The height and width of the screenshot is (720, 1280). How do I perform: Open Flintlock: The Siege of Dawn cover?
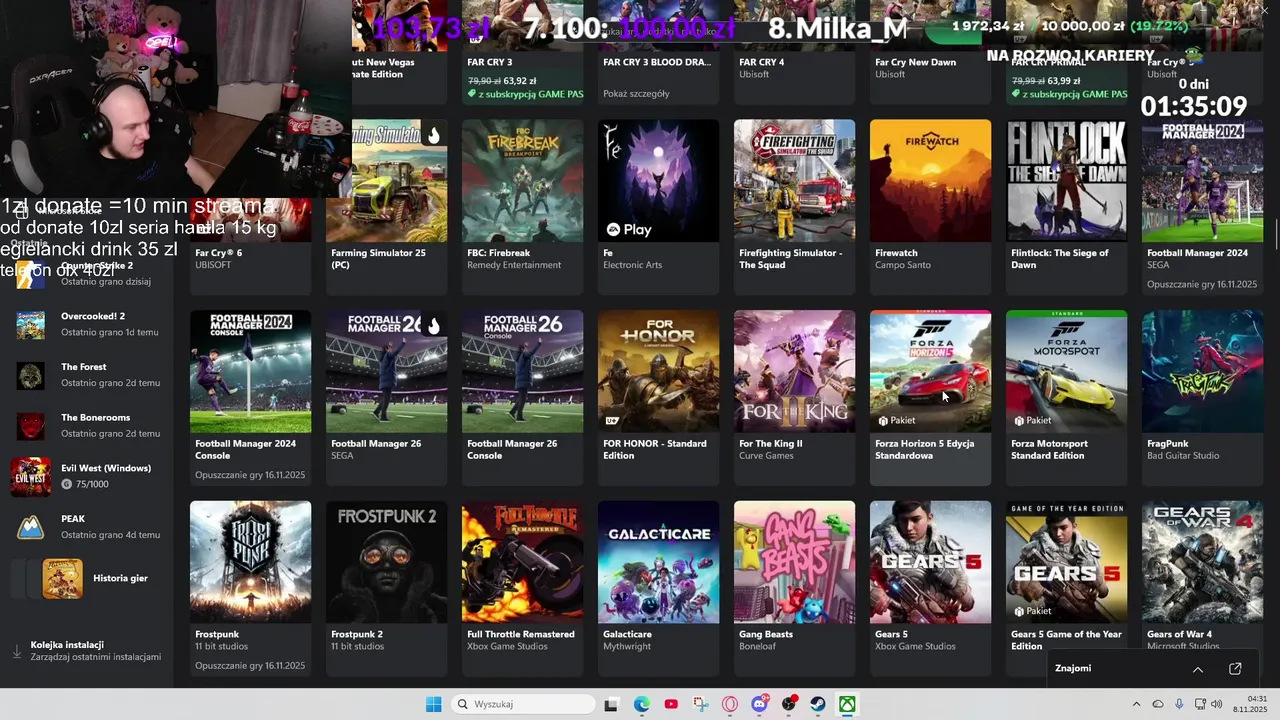[x=1066, y=181]
